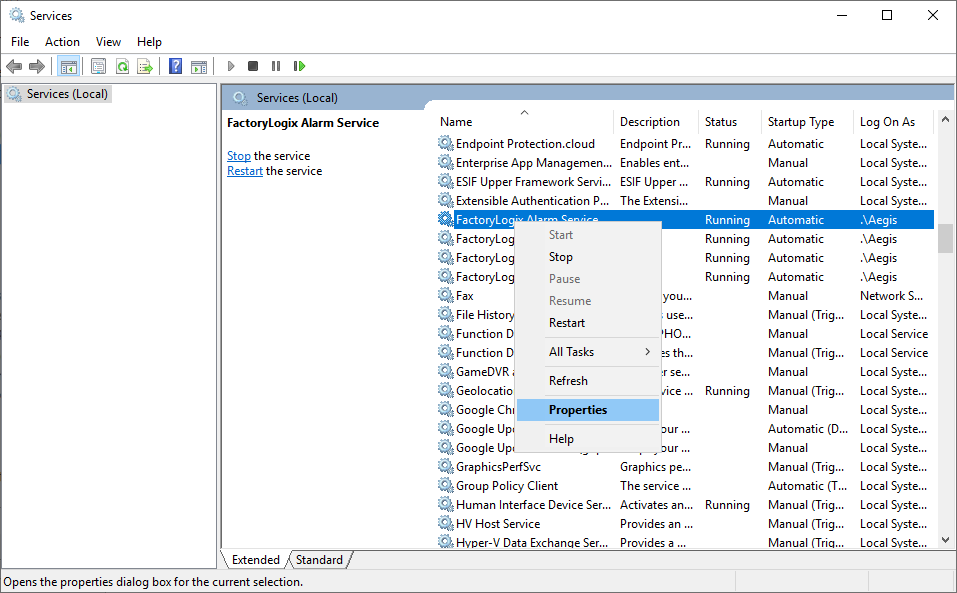
Task: Choose Properties from the context menu
Action: [578, 410]
